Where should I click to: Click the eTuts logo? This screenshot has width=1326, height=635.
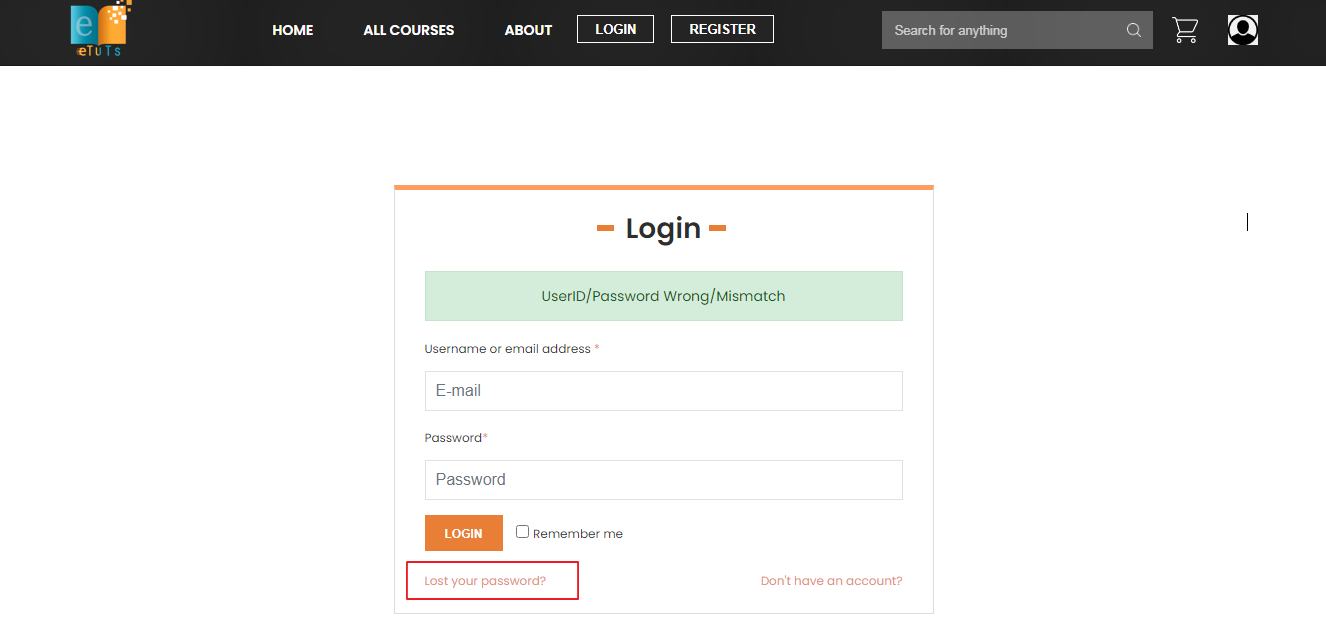[101, 29]
